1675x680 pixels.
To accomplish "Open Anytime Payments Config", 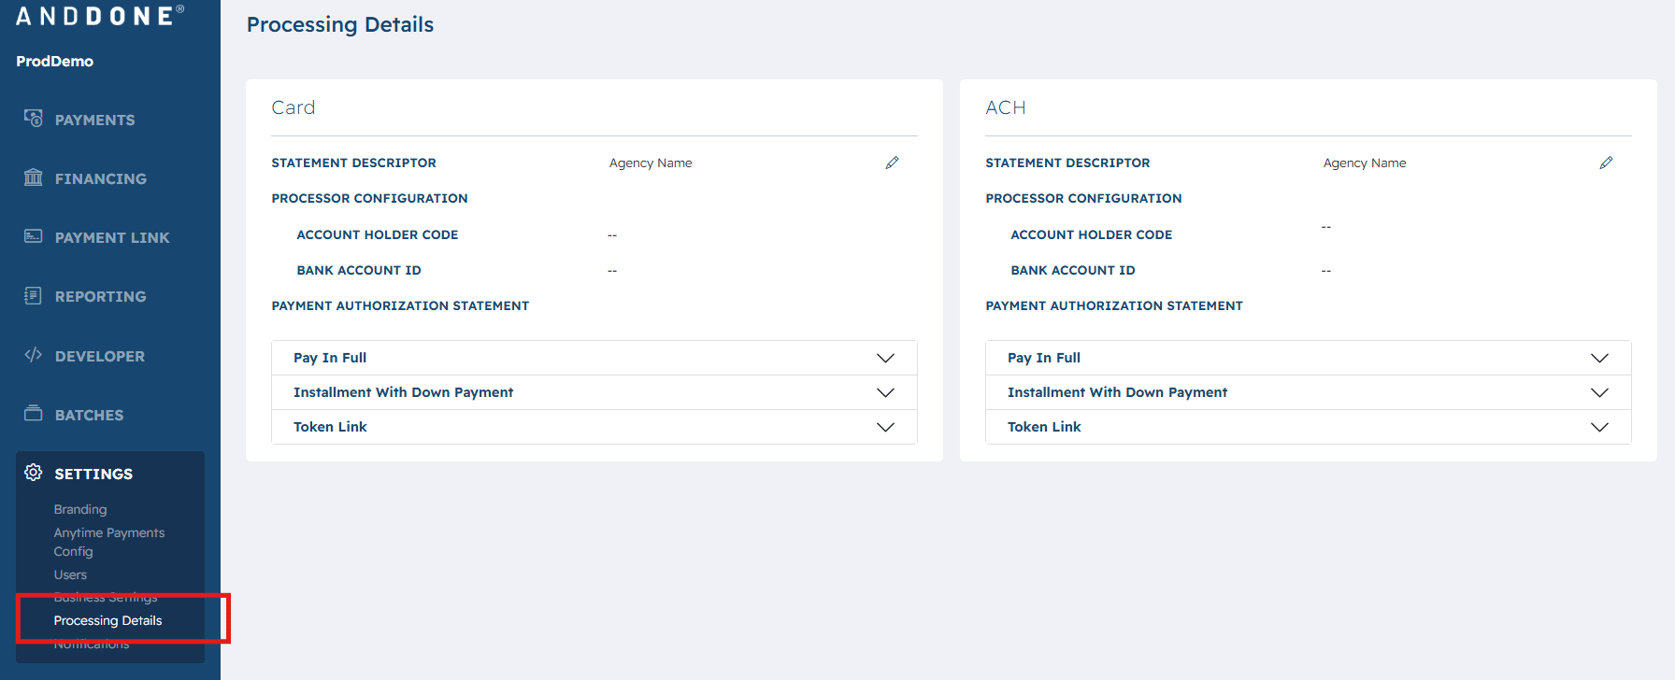I will point(109,542).
